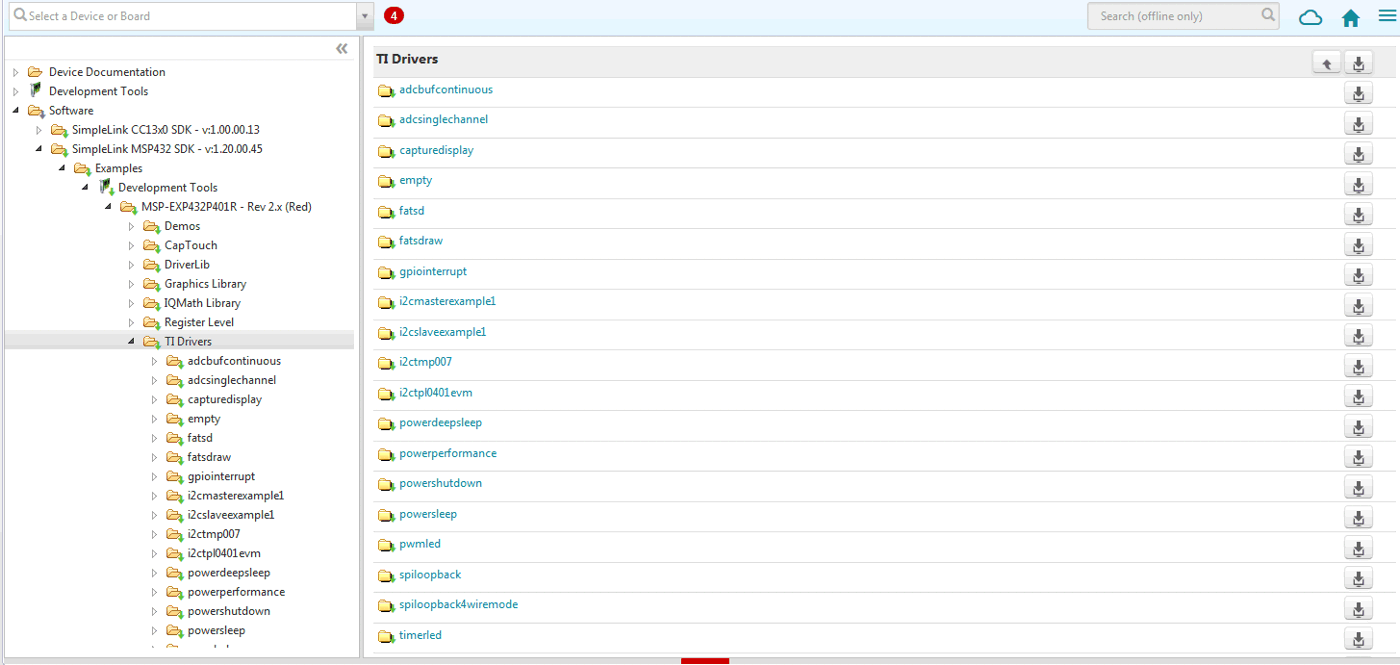
Task: Expand the Device Documentation tree node
Action: click(x=15, y=72)
